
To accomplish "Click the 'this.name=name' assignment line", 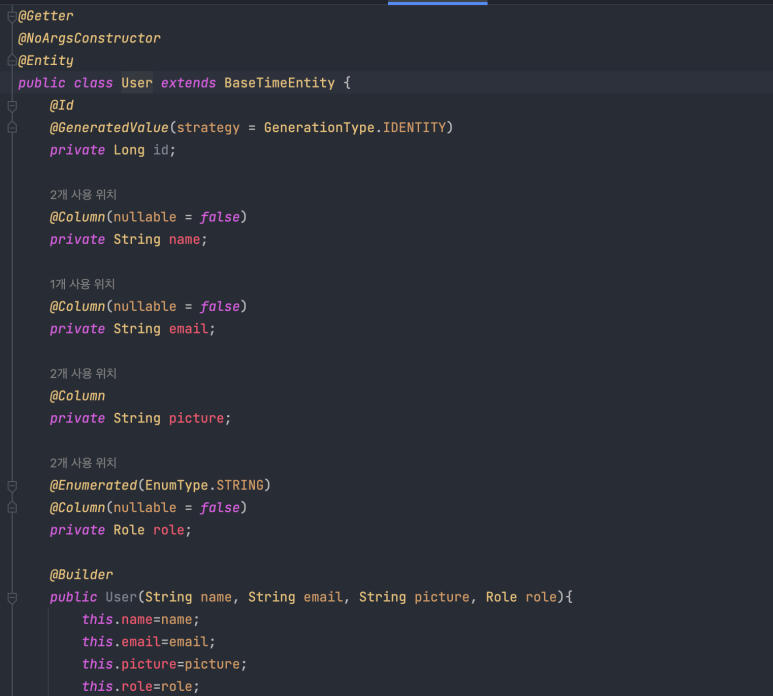I will (x=141, y=620).
